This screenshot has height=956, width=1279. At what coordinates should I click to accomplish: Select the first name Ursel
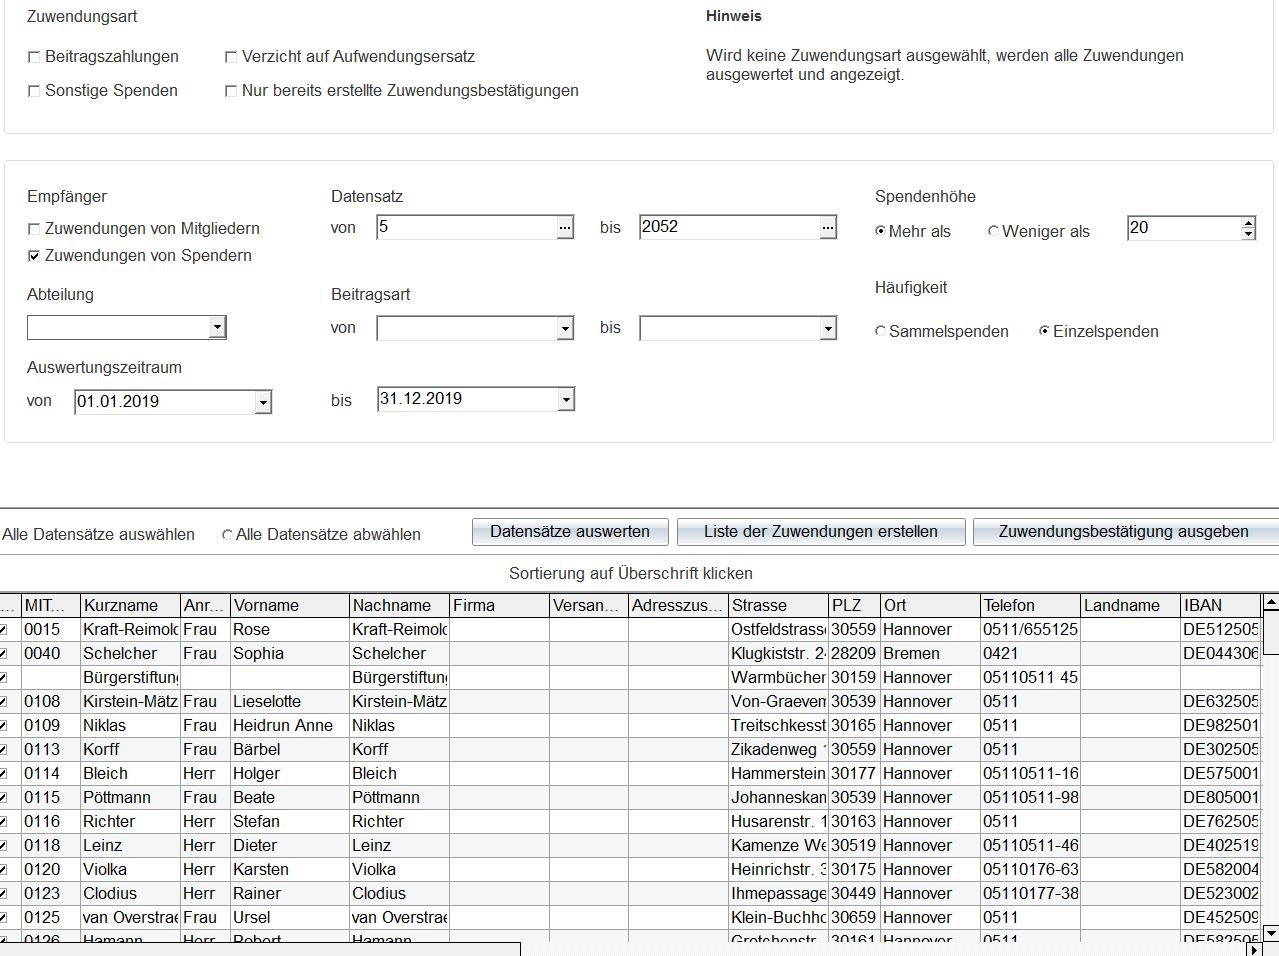(289, 917)
